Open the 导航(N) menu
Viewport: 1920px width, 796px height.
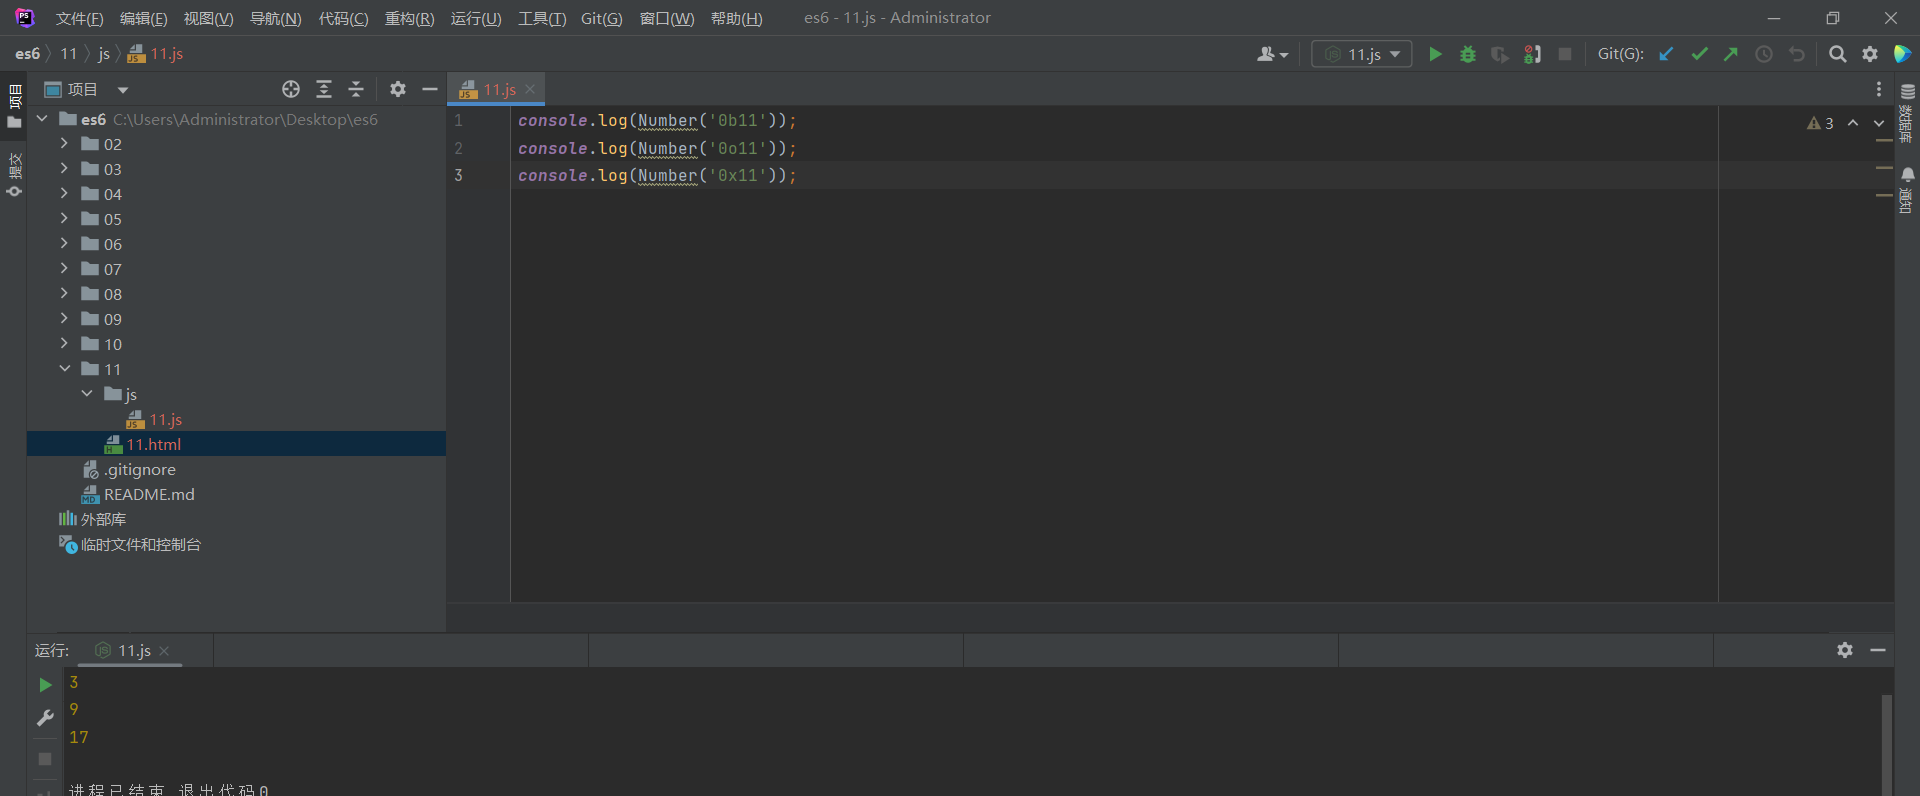tap(275, 19)
